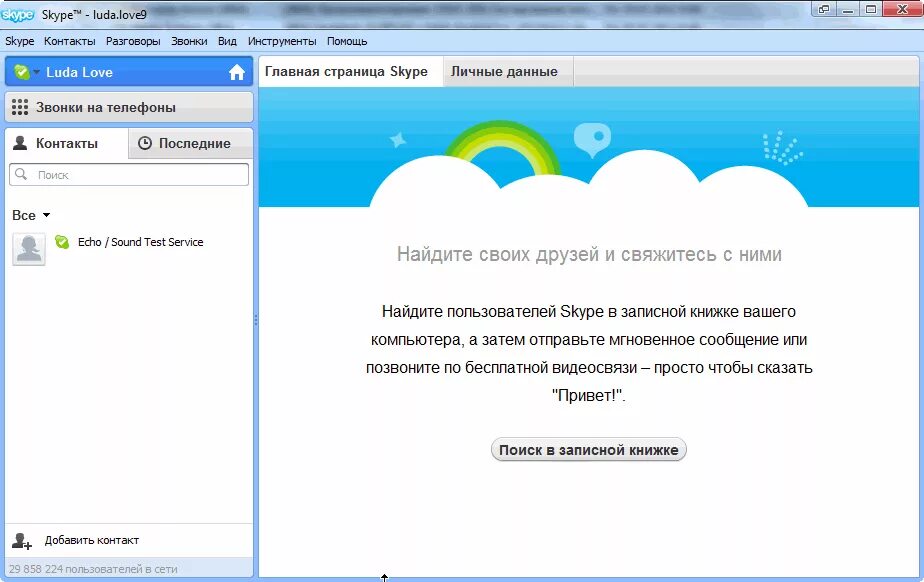924x582 pixels.
Task: Click the Skype logo in title bar
Action: click(x=18, y=15)
